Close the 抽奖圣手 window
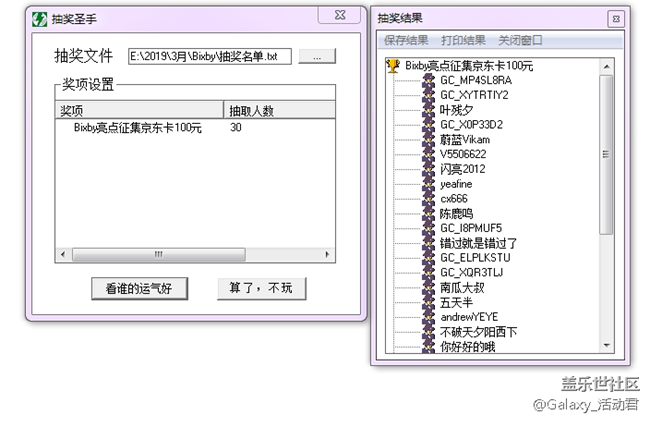This screenshot has height=427, width=650. coord(340,15)
